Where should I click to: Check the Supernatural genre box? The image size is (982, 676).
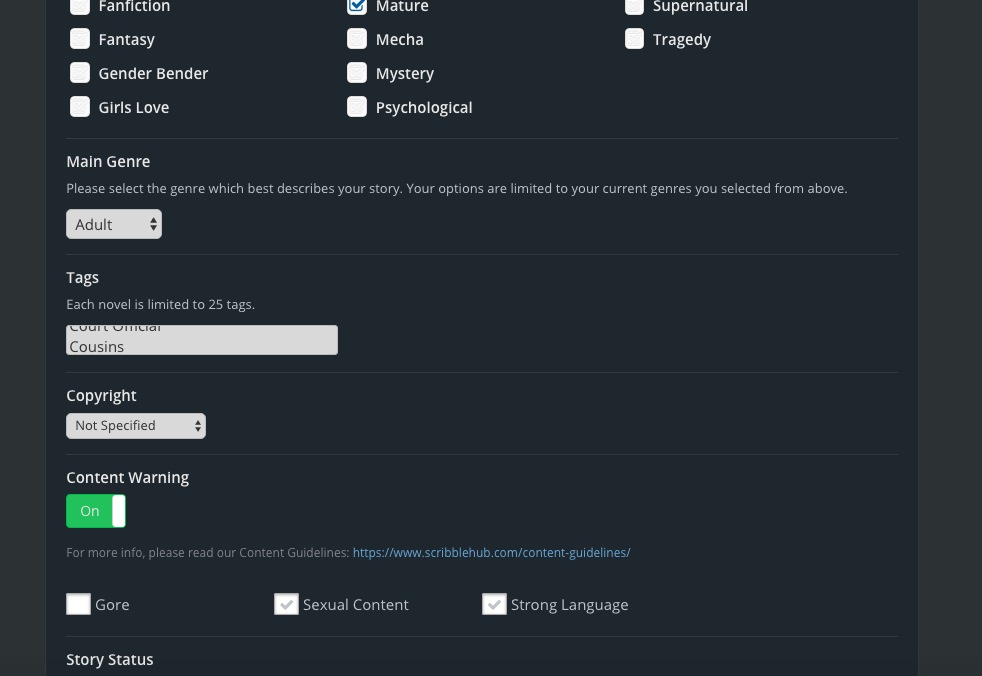coord(634,7)
